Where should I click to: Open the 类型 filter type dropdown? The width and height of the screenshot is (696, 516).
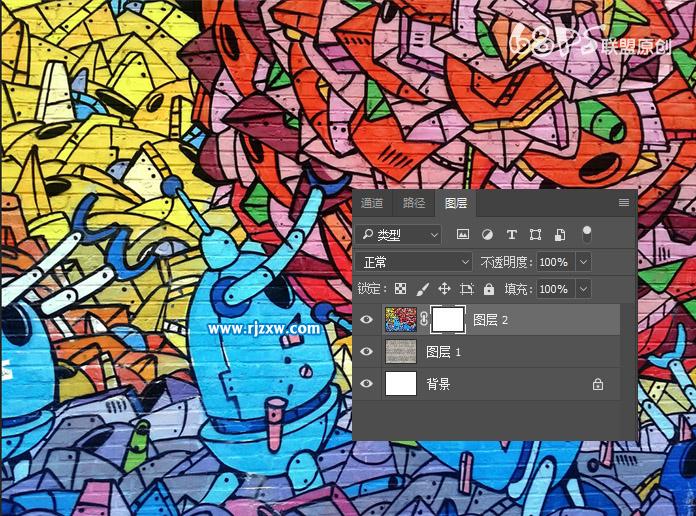click(x=399, y=235)
